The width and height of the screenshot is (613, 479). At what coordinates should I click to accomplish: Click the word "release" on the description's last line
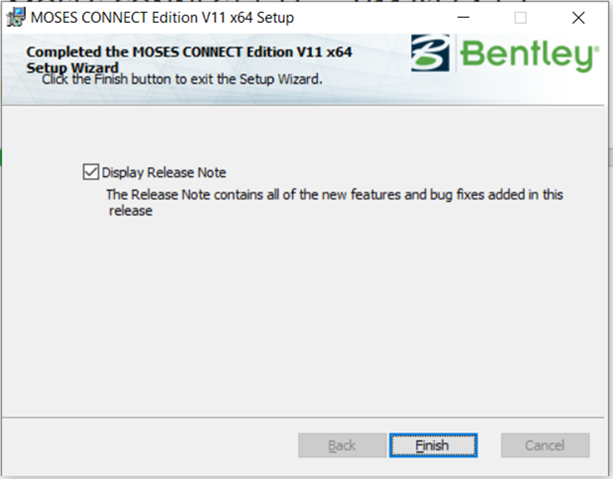pos(129,211)
